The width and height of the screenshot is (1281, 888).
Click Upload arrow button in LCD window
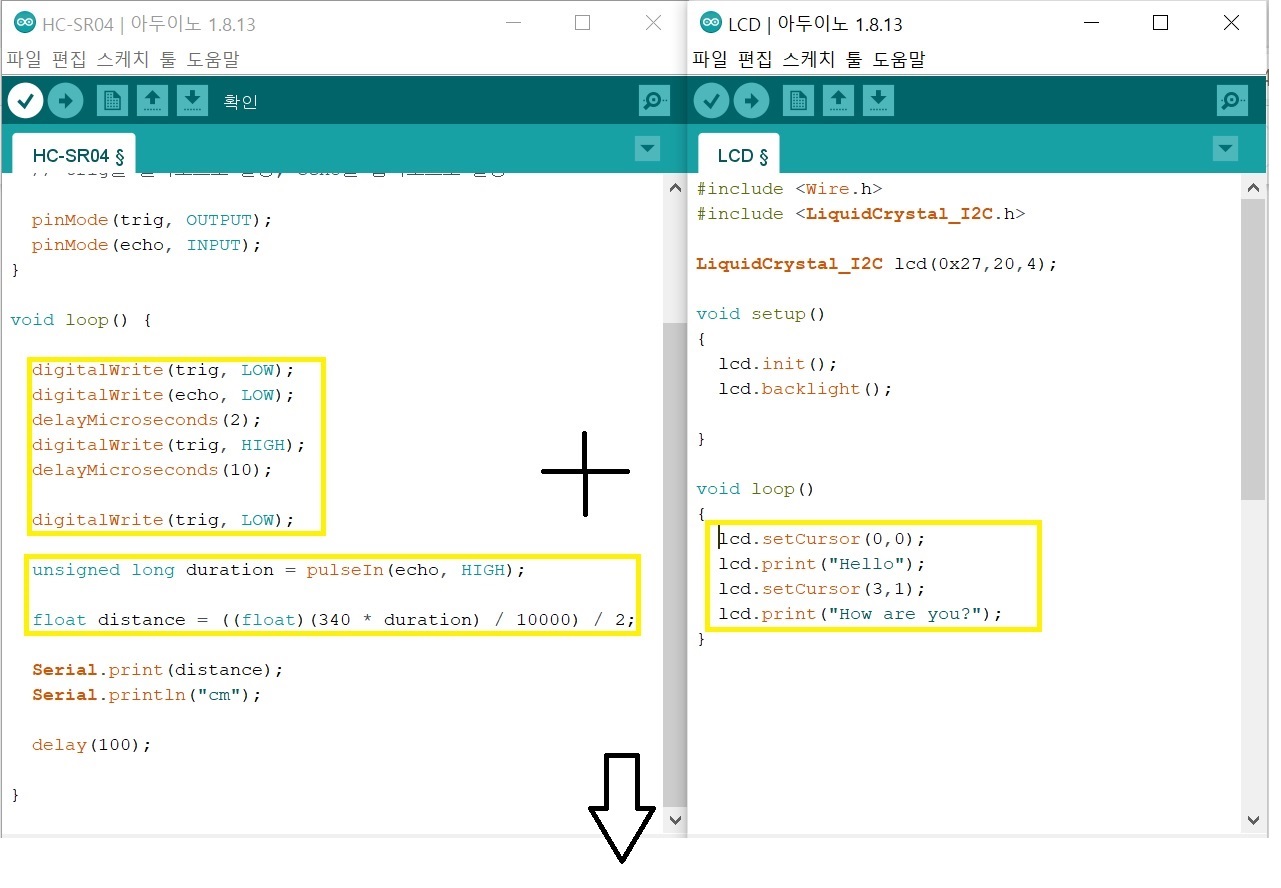coord(751,100)
